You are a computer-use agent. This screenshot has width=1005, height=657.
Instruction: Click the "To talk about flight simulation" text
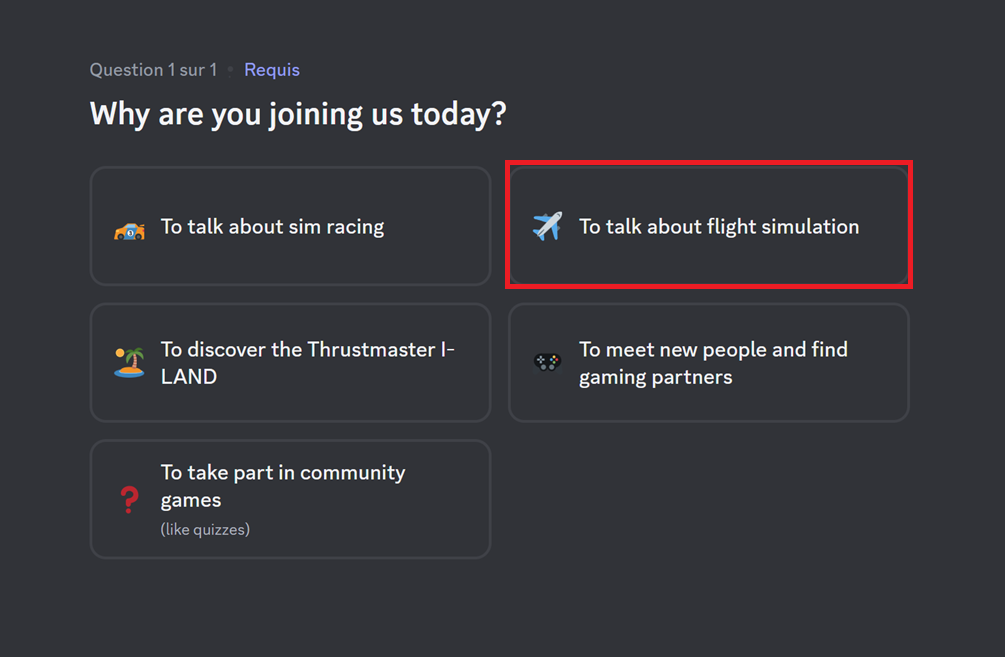pos(719,227)
